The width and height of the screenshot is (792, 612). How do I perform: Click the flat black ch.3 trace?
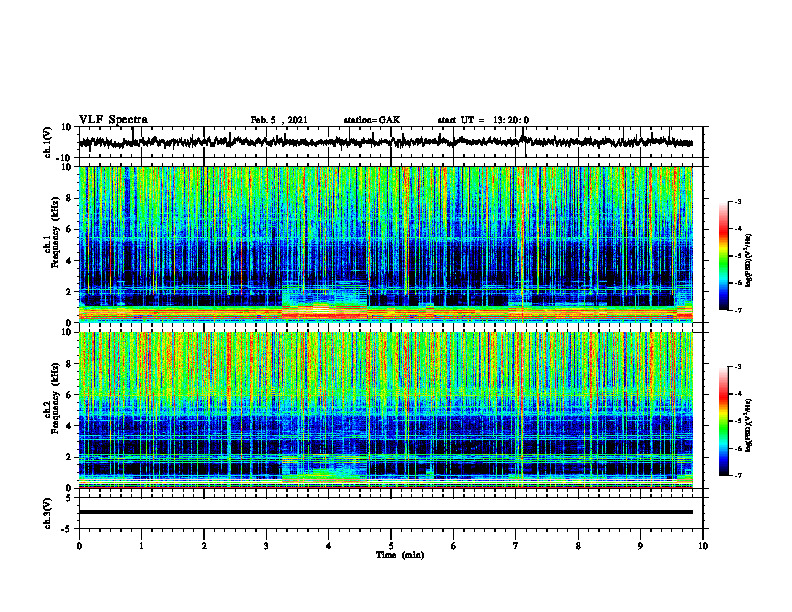pyautogui.click(x=386, y=512)
